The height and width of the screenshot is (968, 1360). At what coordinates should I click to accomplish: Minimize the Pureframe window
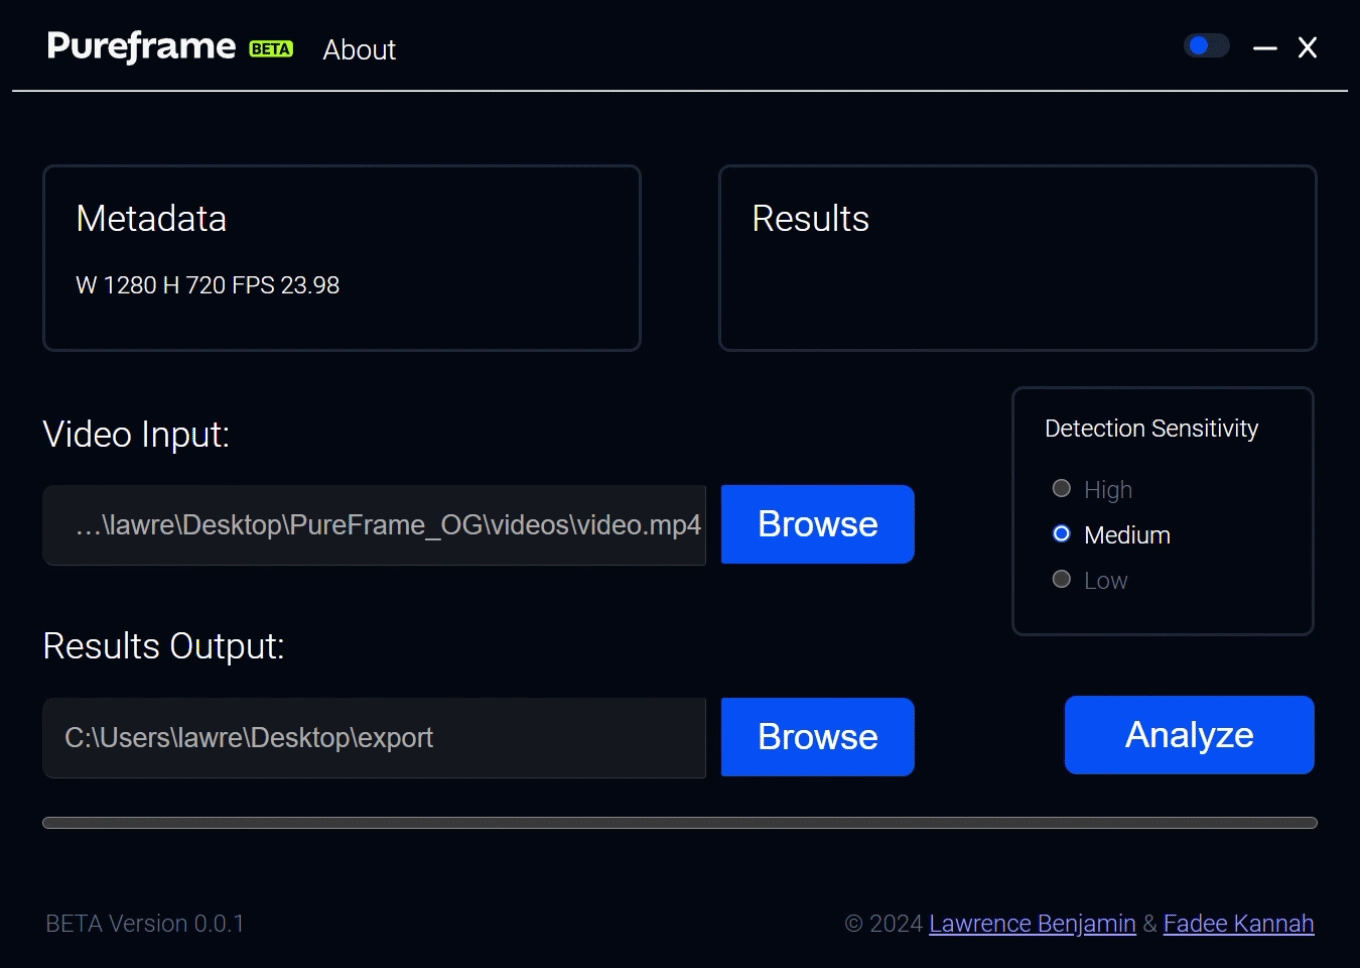click(1265, 48)
